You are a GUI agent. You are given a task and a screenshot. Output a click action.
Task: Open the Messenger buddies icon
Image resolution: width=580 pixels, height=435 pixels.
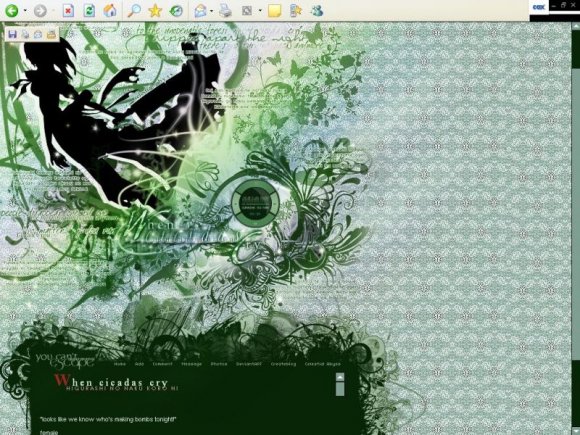click(x=317, y=11)
